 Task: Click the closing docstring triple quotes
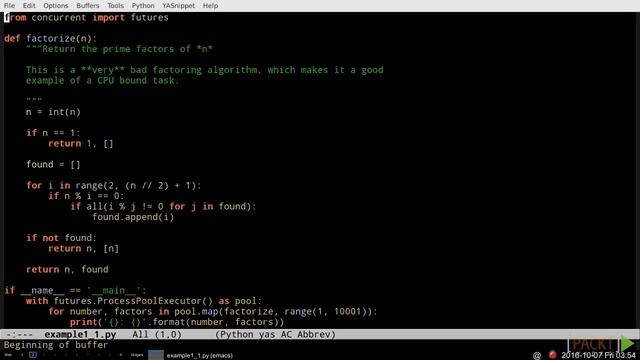click(x=34, y=100)
